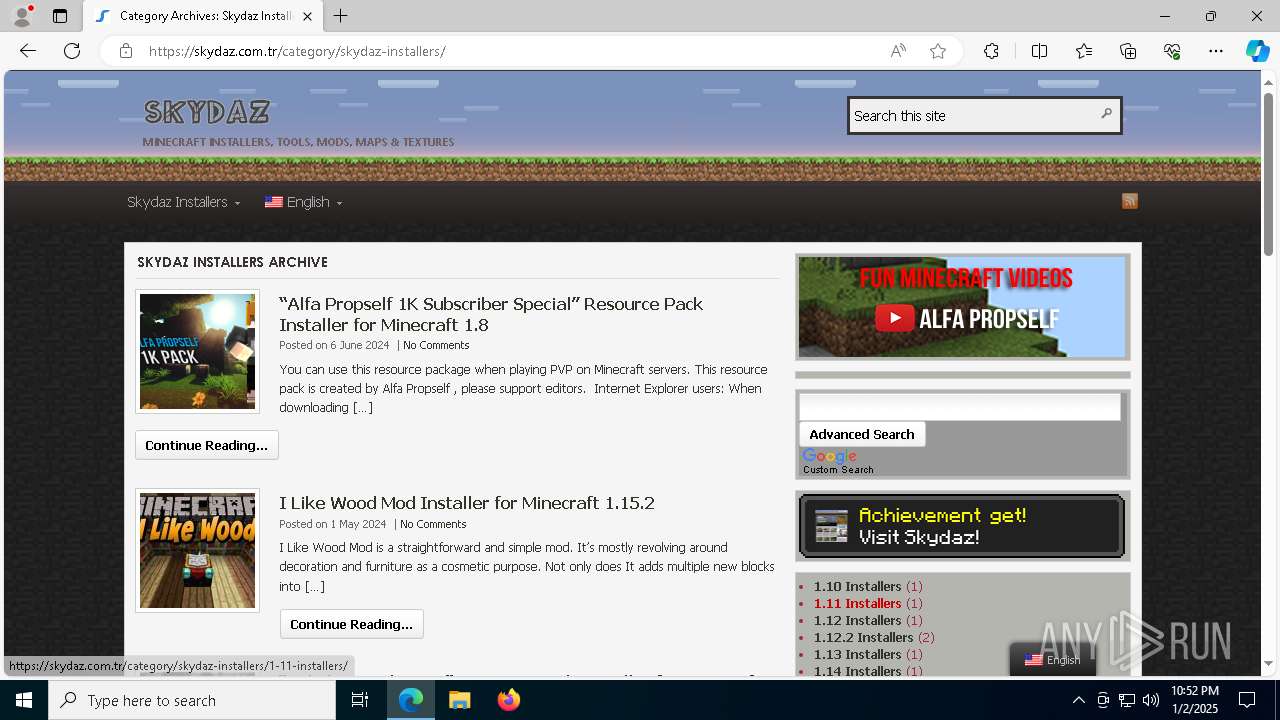
Task: Close the Category Archives tab
Action: pos(307,16)
